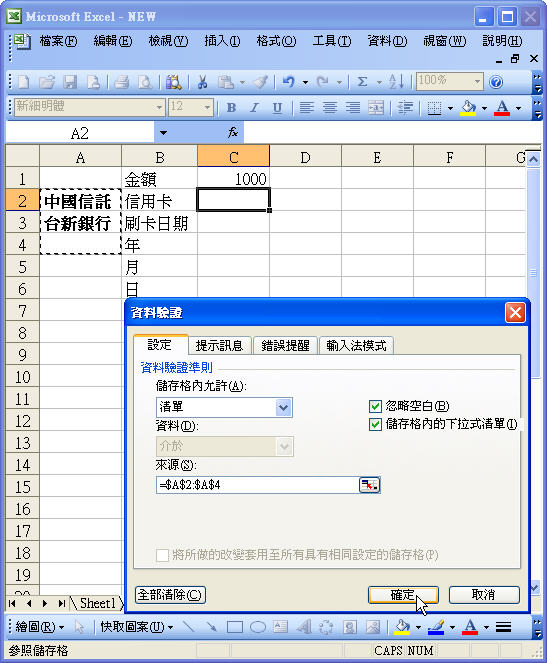Align text right
Viewport: 547px width, 663px height.
click(x=353, y=108)
